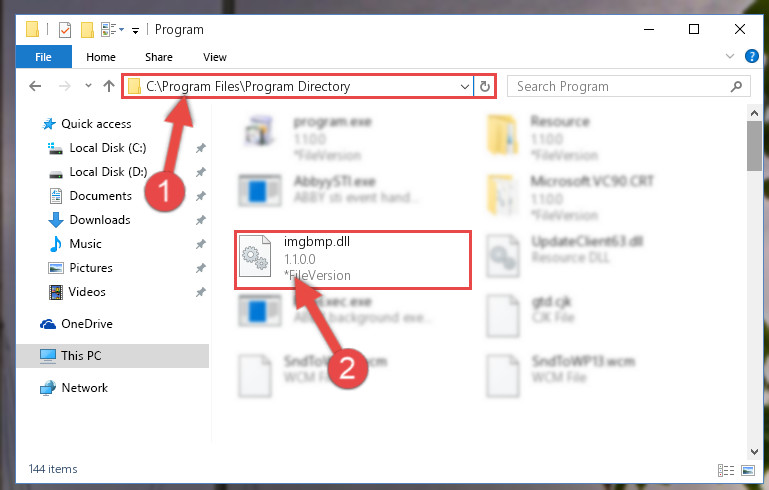
Task: Select the UpdateClient63.dll file
Action: (564, 255)
